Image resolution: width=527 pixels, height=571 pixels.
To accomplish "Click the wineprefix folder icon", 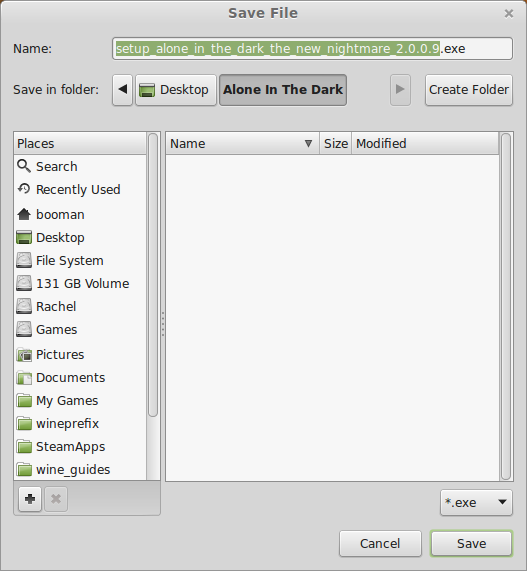I will click(x=24, y=424).
